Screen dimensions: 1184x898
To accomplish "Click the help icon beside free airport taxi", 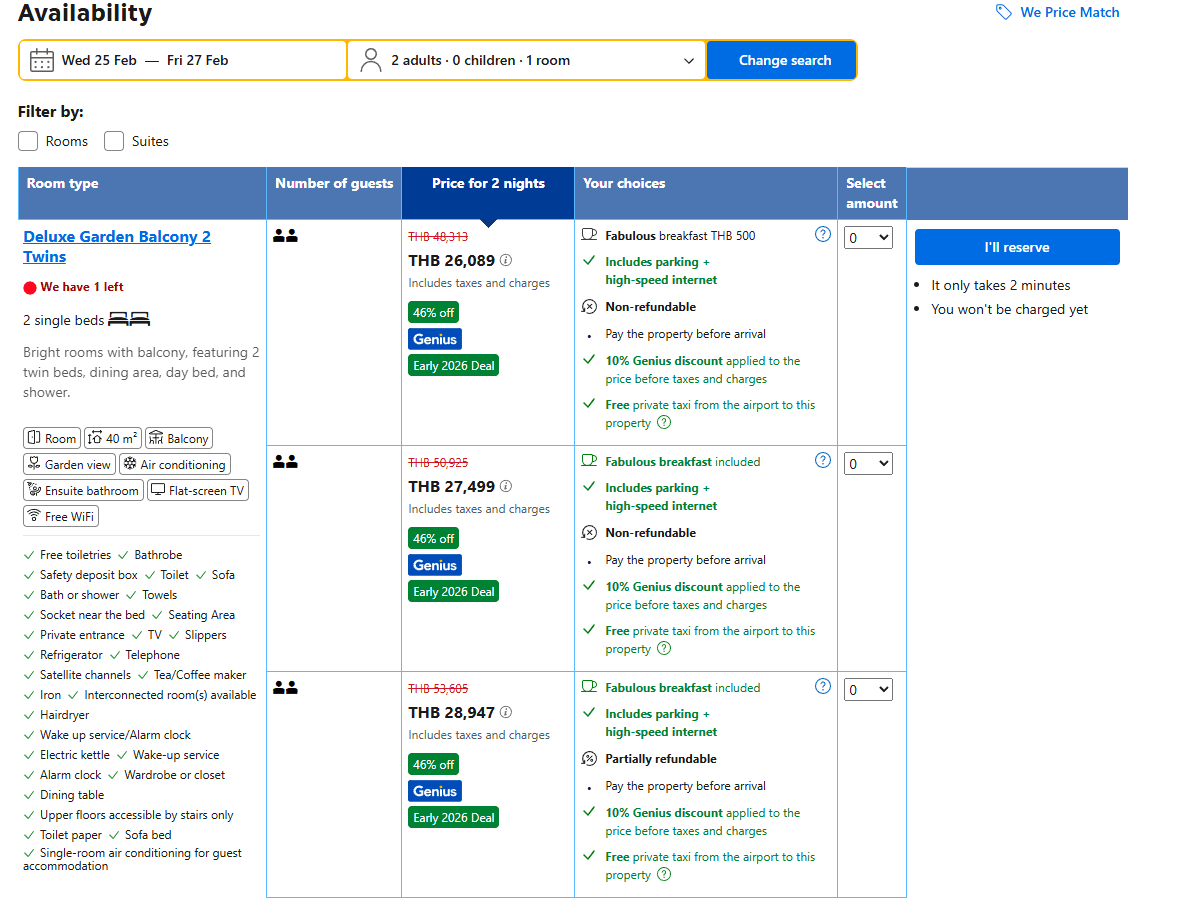I will [x=664, y=422].
